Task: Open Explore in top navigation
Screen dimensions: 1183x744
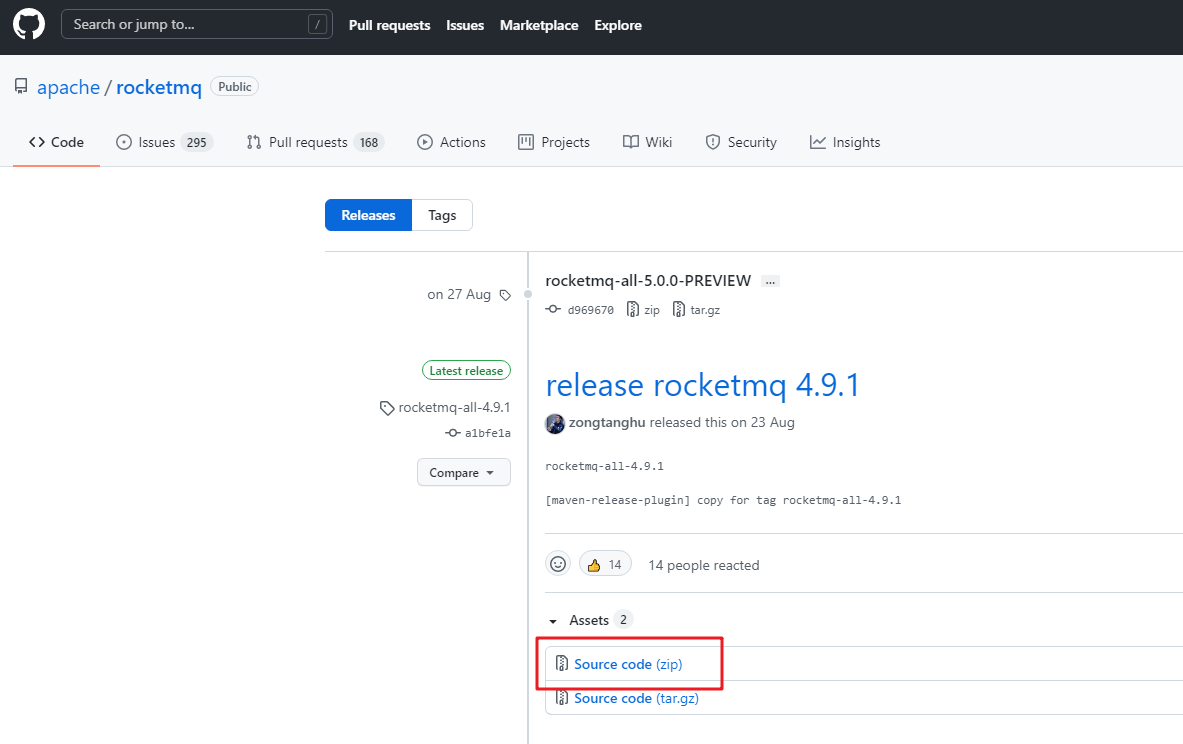Action: pos(618,25)
